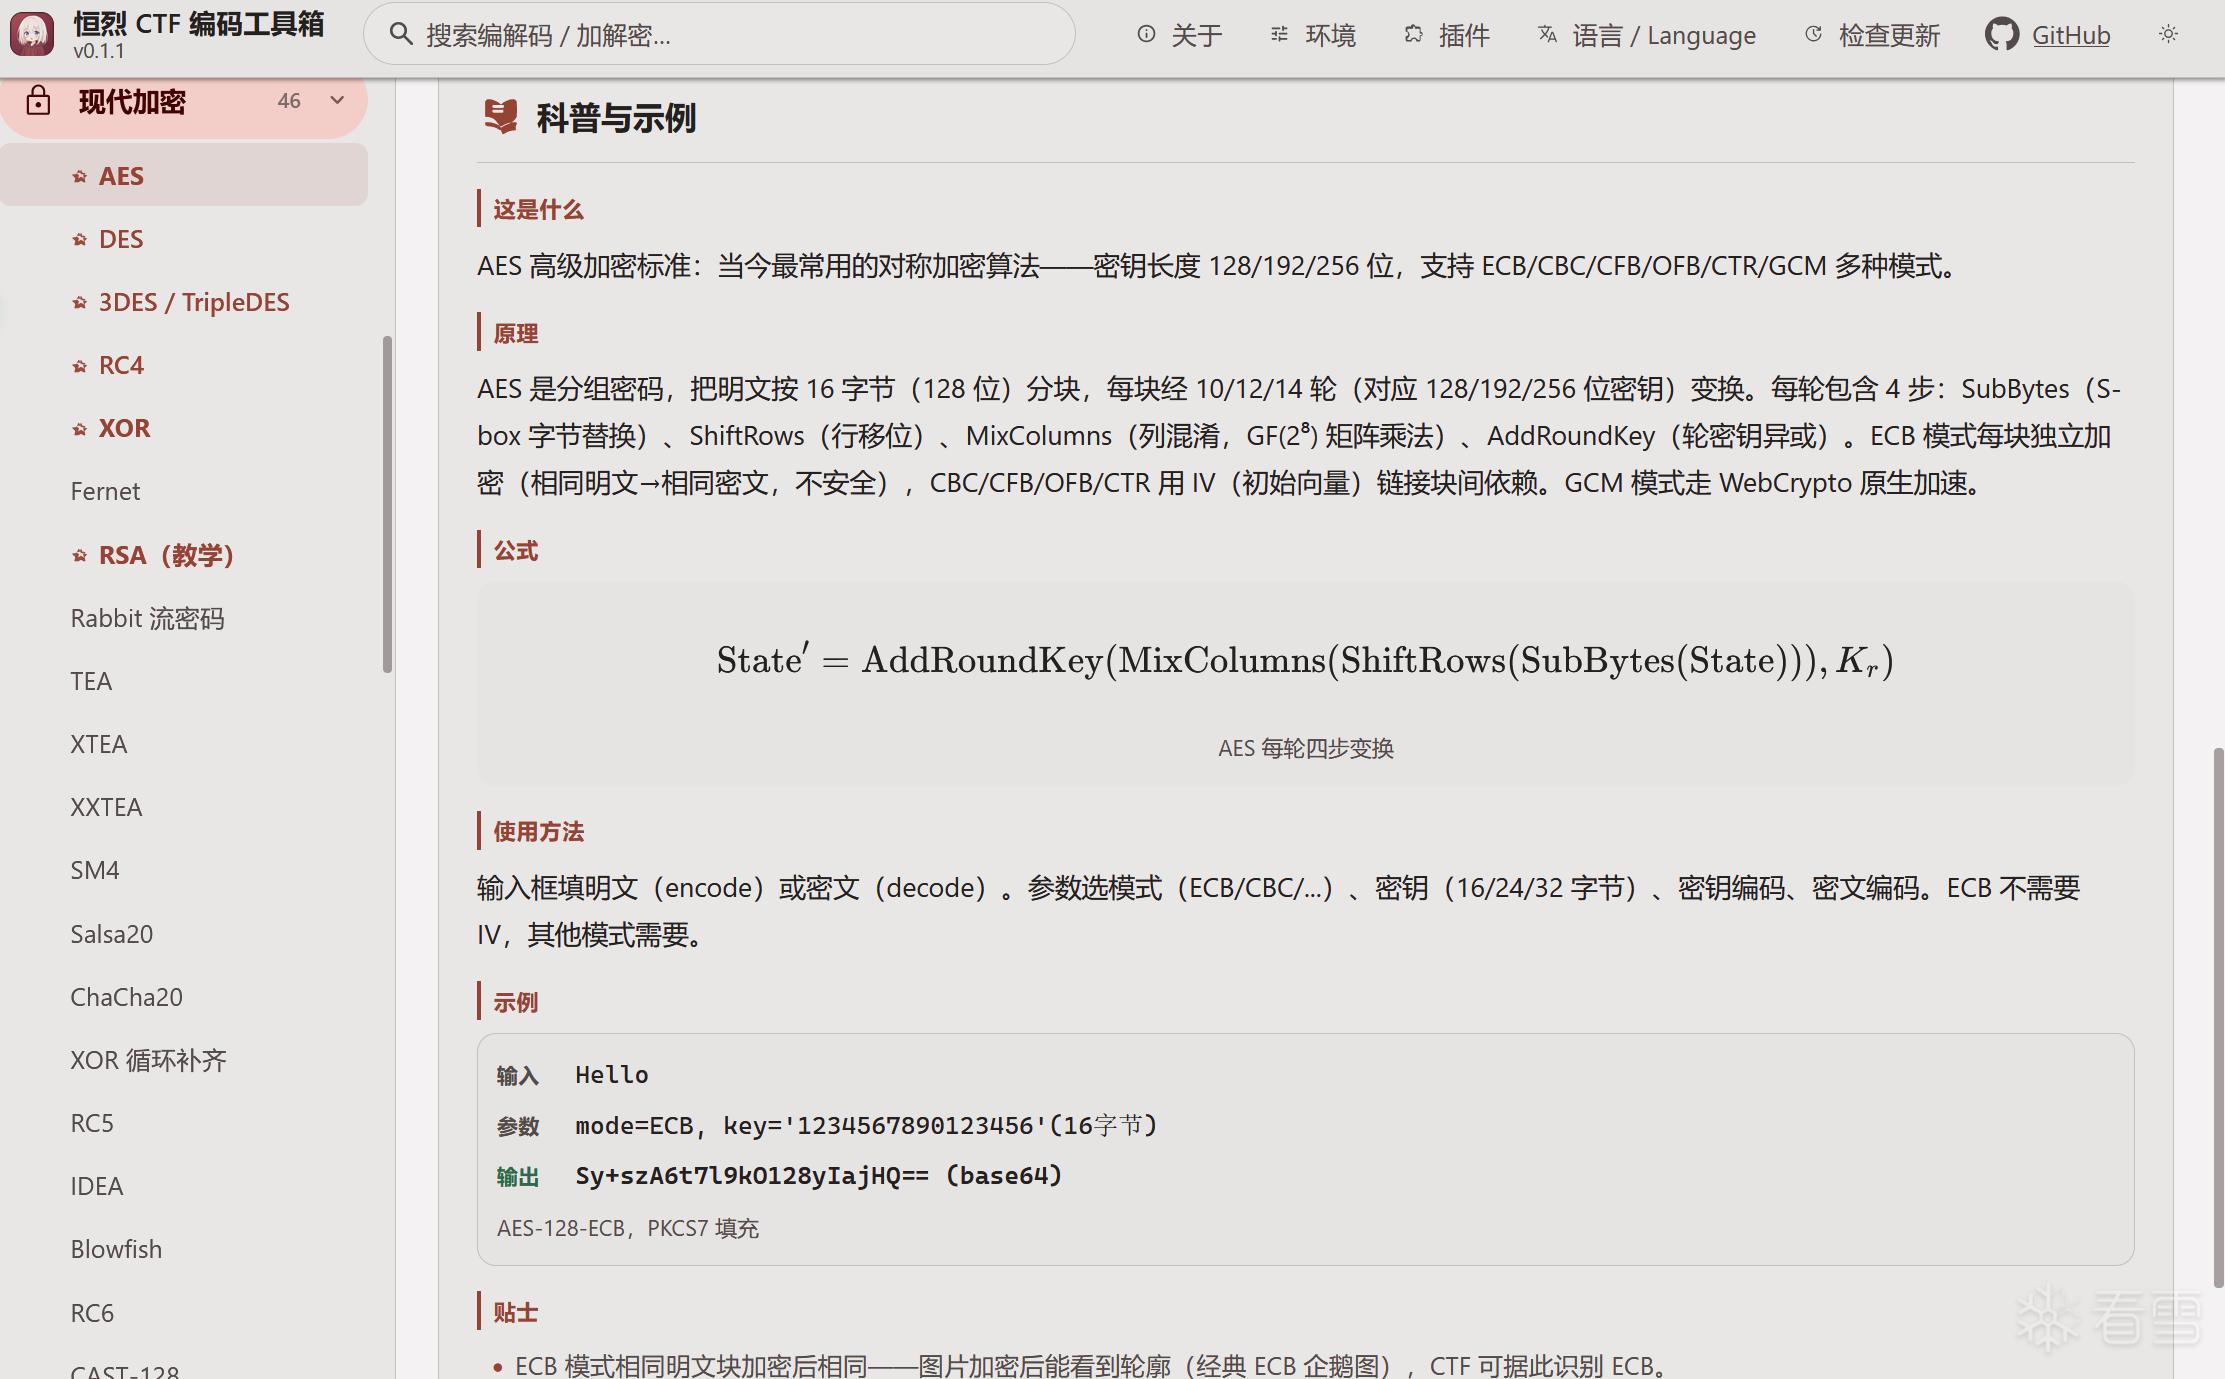Open the 关于 menu item

1180,34
